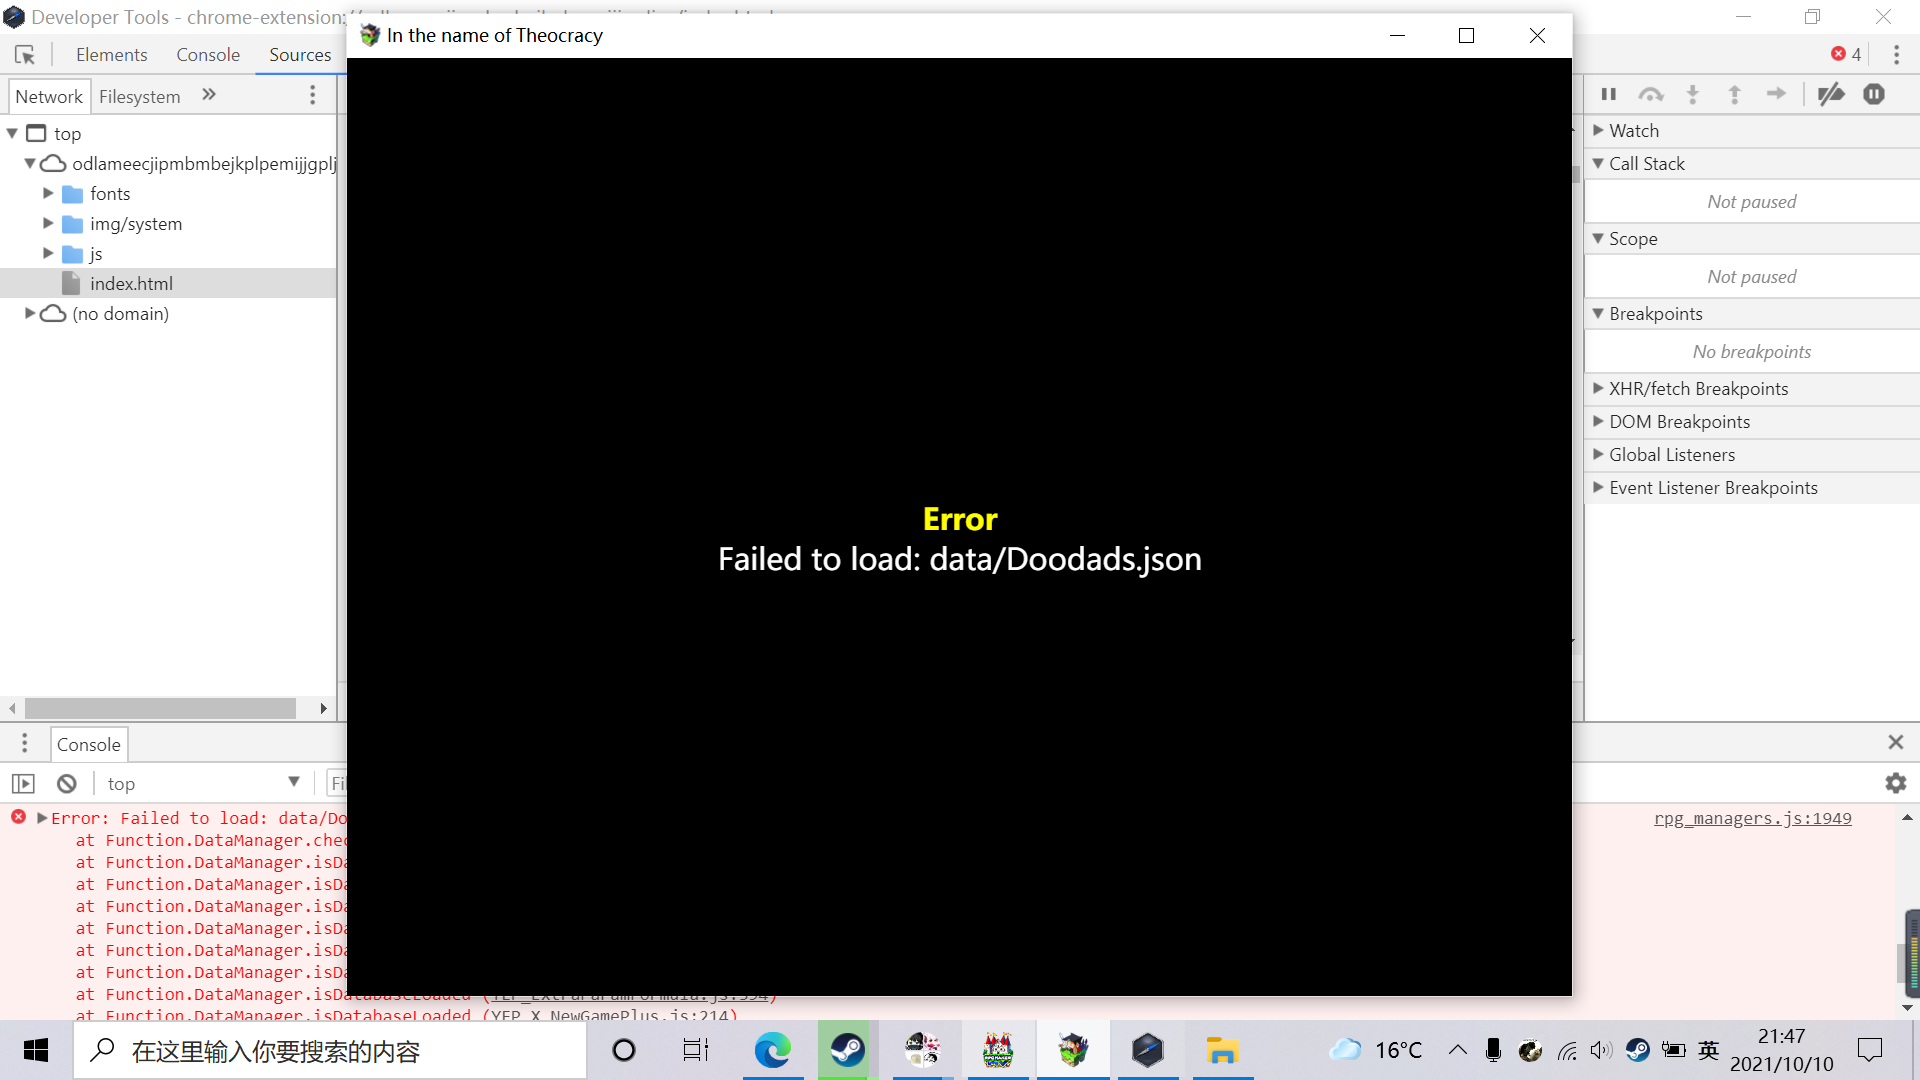Switch to the Console tab in top bar

(x=208, y=55)
